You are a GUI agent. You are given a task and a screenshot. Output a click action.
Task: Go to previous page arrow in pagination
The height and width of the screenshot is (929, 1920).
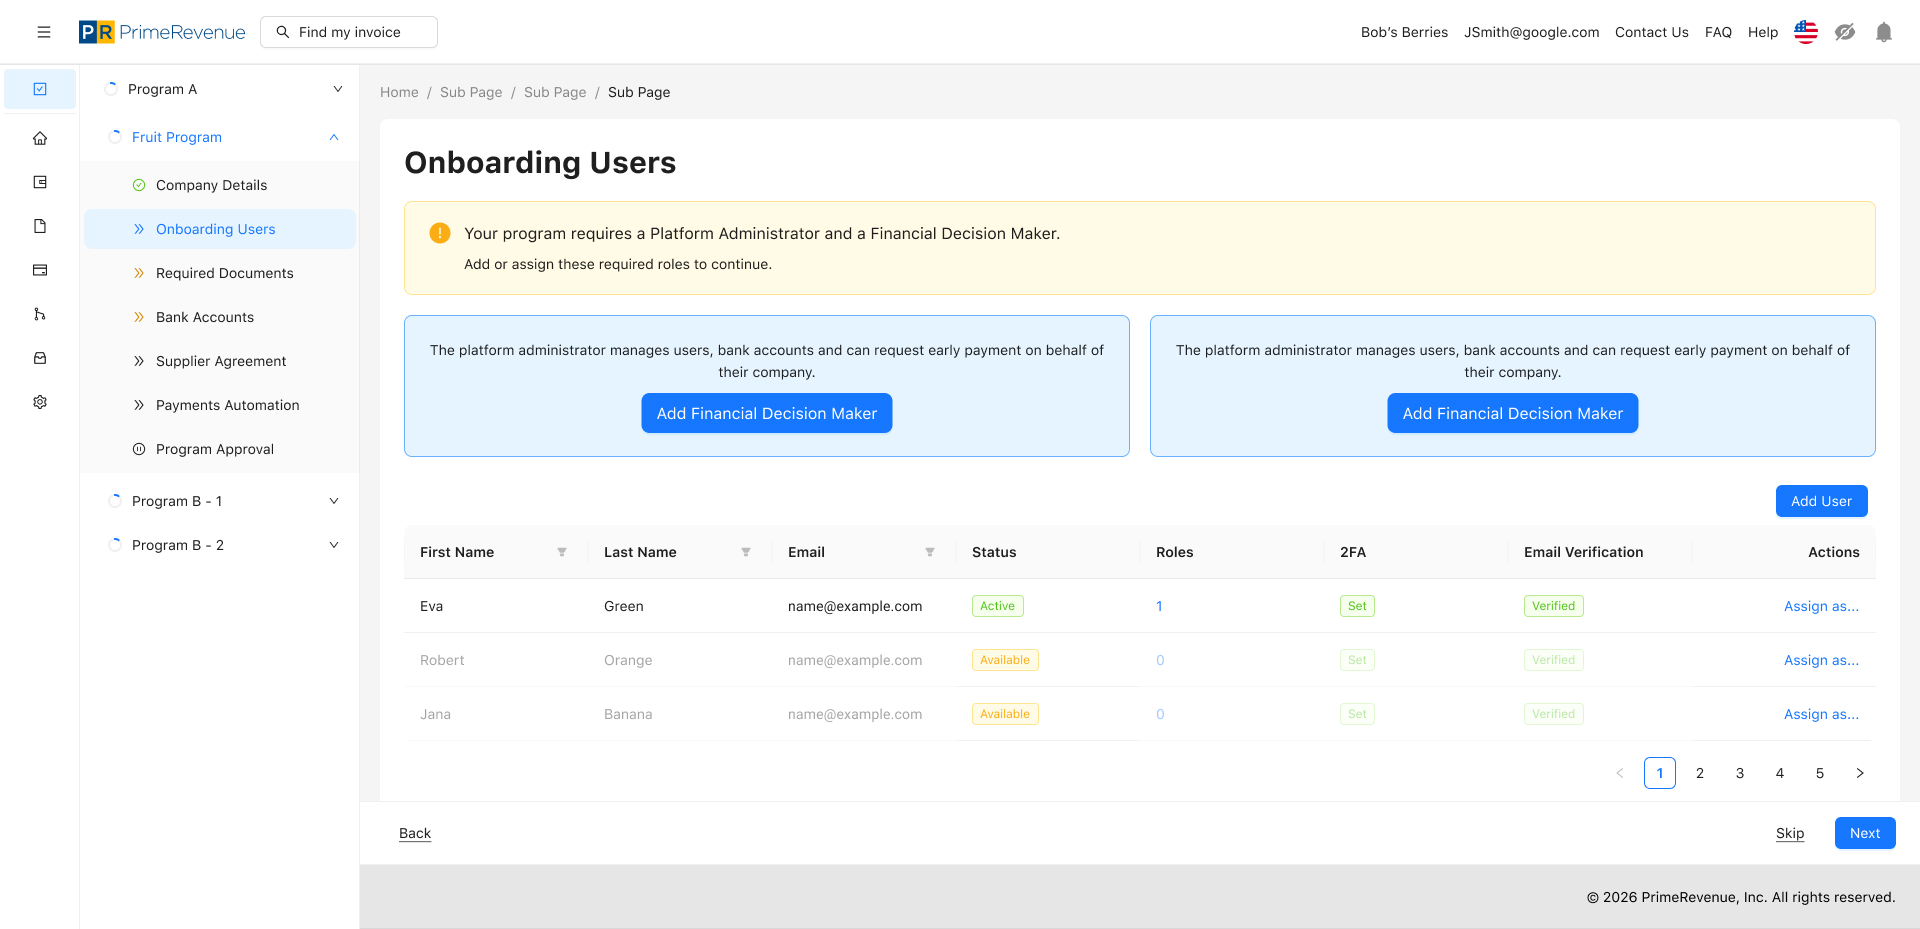pos(1620,773)
